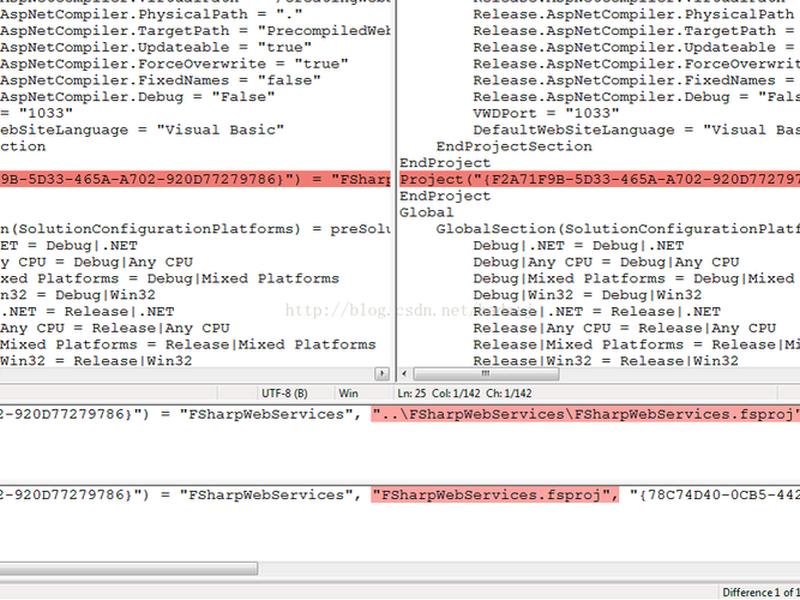Click AspNetCompiler.FixedNames = "false" in left pane

point(161,81)
